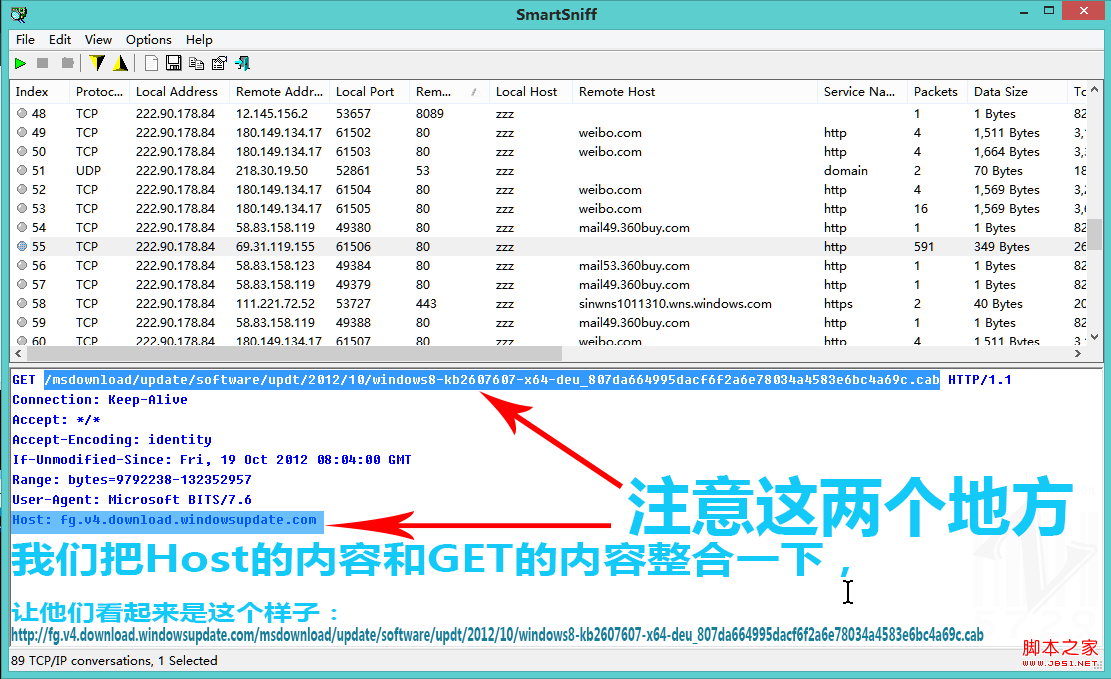Copy selected items using the copy icon
Image resolution: width=1111 pixels, height=679 pixels.
(196, 64)
